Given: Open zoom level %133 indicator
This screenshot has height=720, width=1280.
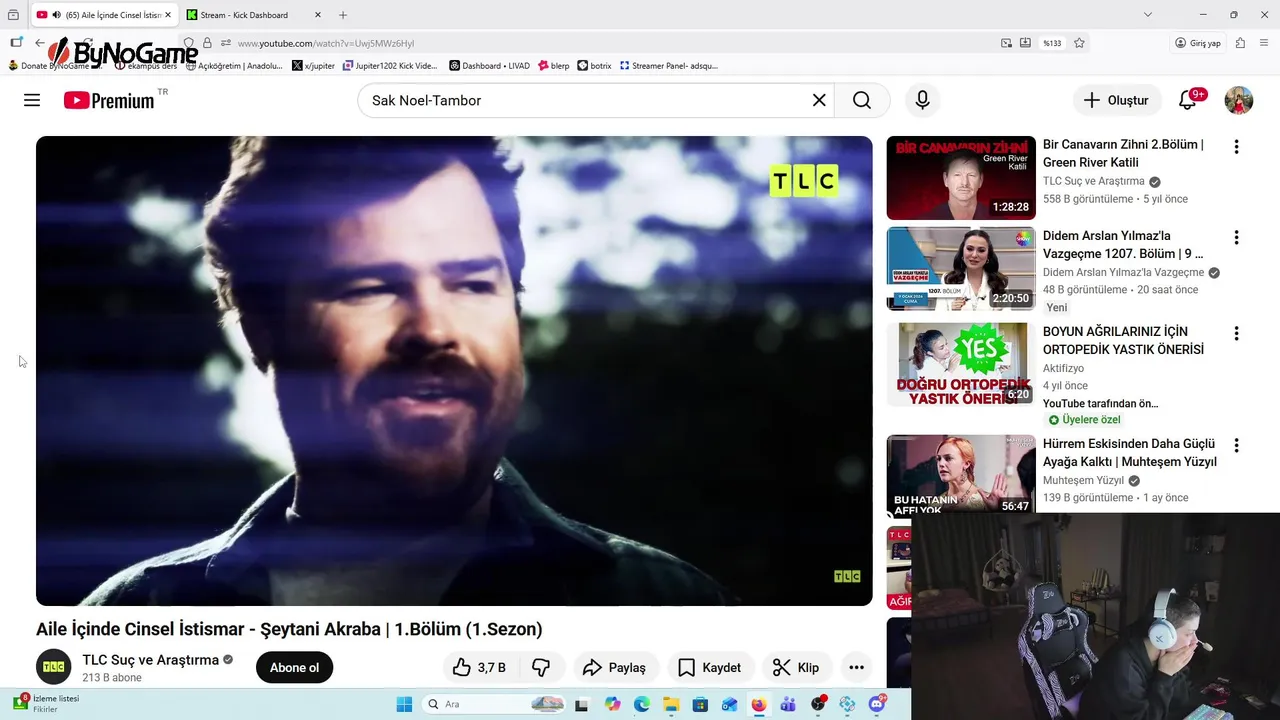Looking at the screenshot, I should click(1052, 43).
